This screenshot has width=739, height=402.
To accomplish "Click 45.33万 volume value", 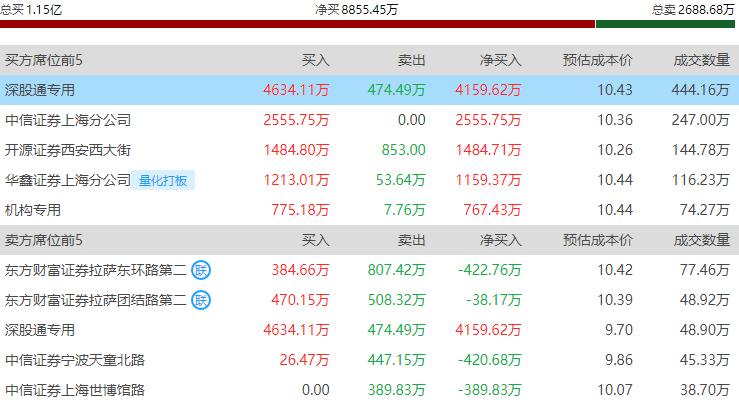I will coord(705,361).
